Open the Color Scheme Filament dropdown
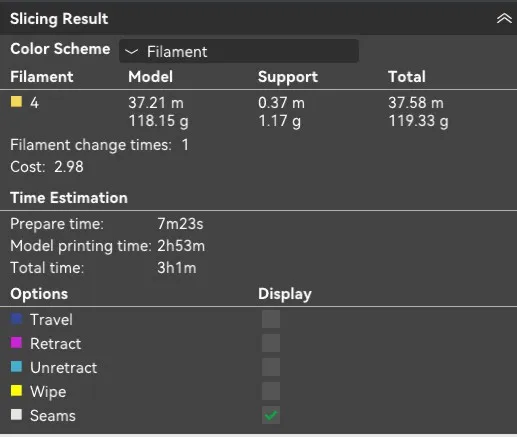 [239, 51]
